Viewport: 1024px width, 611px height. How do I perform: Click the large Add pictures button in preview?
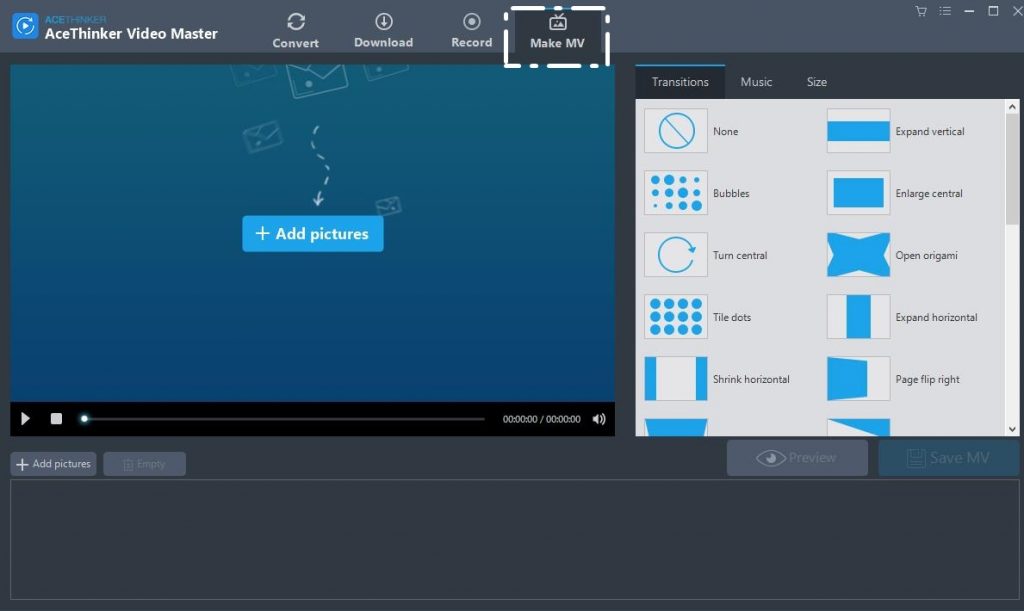(x=313, y=234)
